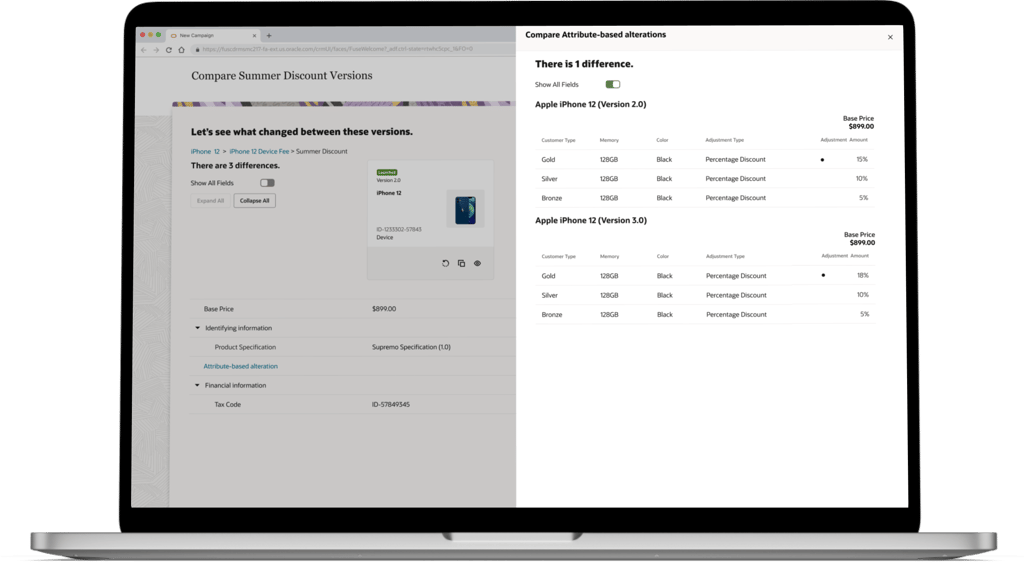Click the Launched status badge
1024x569 pixels.
pyautogui.click(x=387, y=172)
